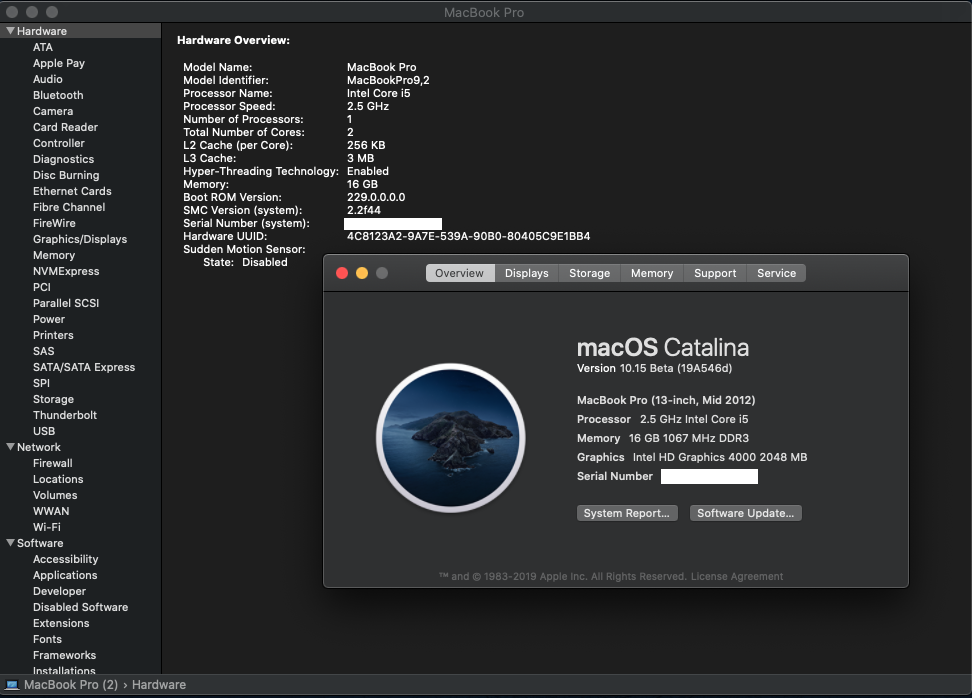972x698 pixels.
Task: Open Applications under Software
Action: pos(65,575)
